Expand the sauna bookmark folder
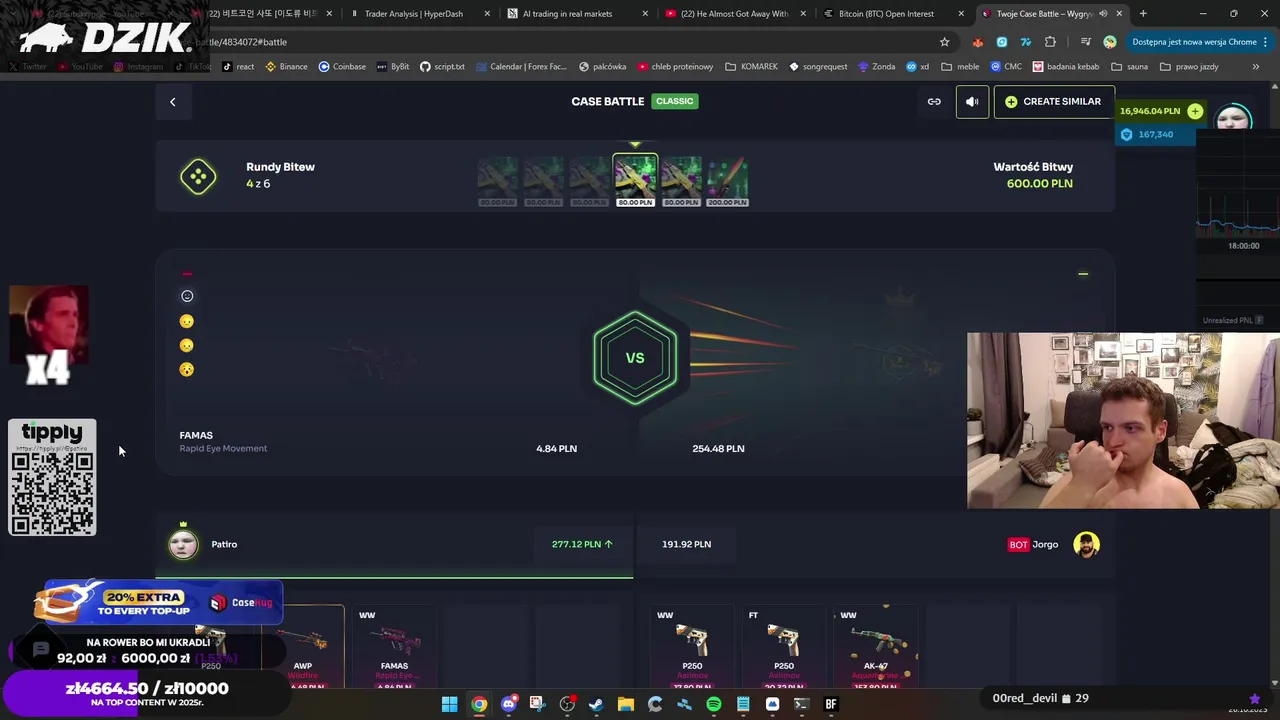This screenshot has width=1280, height=720. [x=1130, y=67]
